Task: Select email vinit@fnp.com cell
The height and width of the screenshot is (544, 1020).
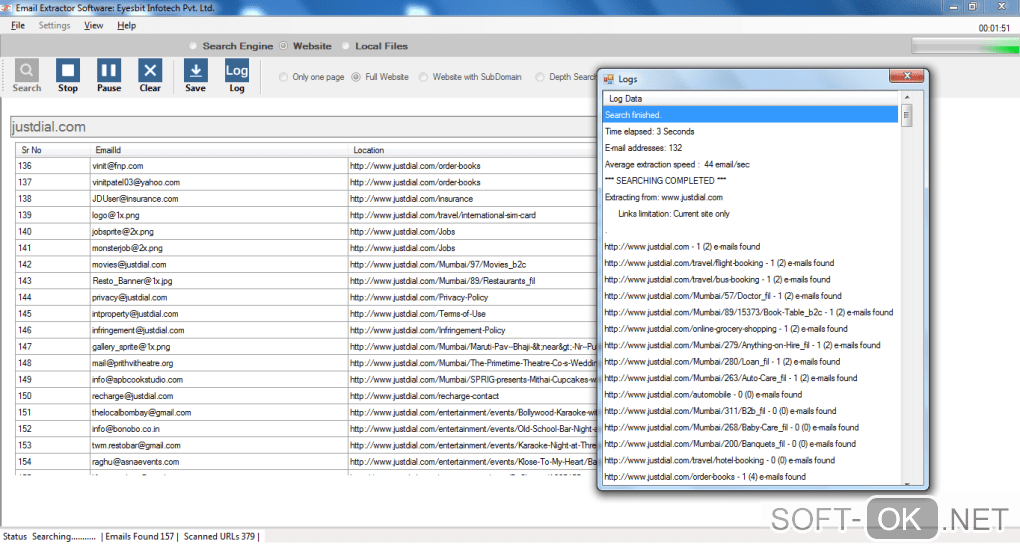Action: point(220,166)
